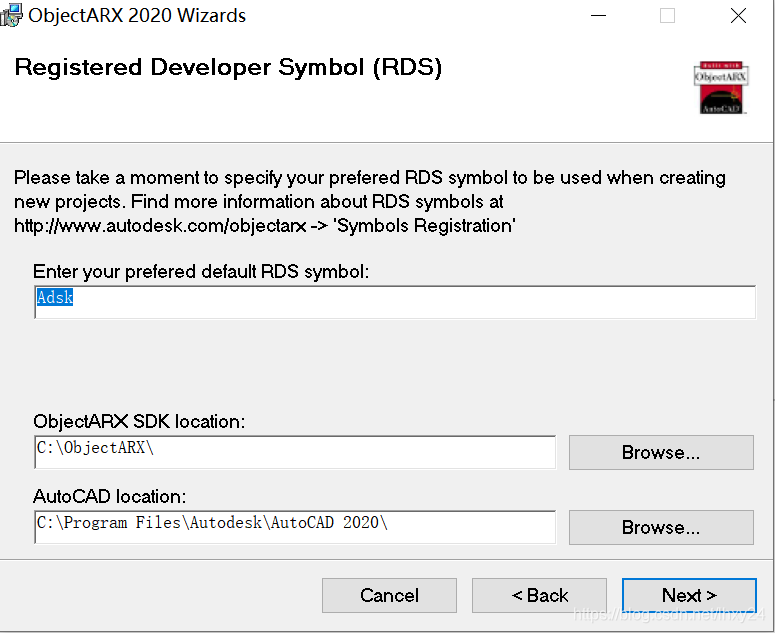Image resolution: width=775 pixels, height=633 pixels.
Task: Click the 'ObjectARX SDK location:' label
Action: [x=139, y=421]
